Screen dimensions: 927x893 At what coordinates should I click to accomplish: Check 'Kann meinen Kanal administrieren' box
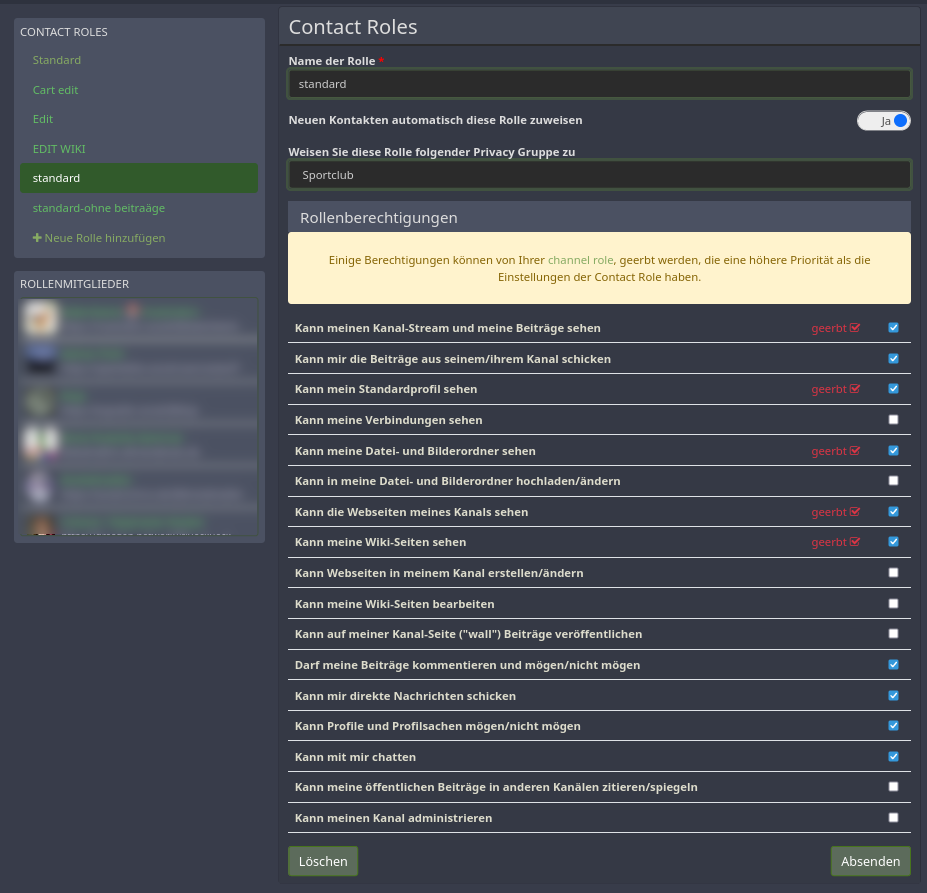click(x=893, y=818)
